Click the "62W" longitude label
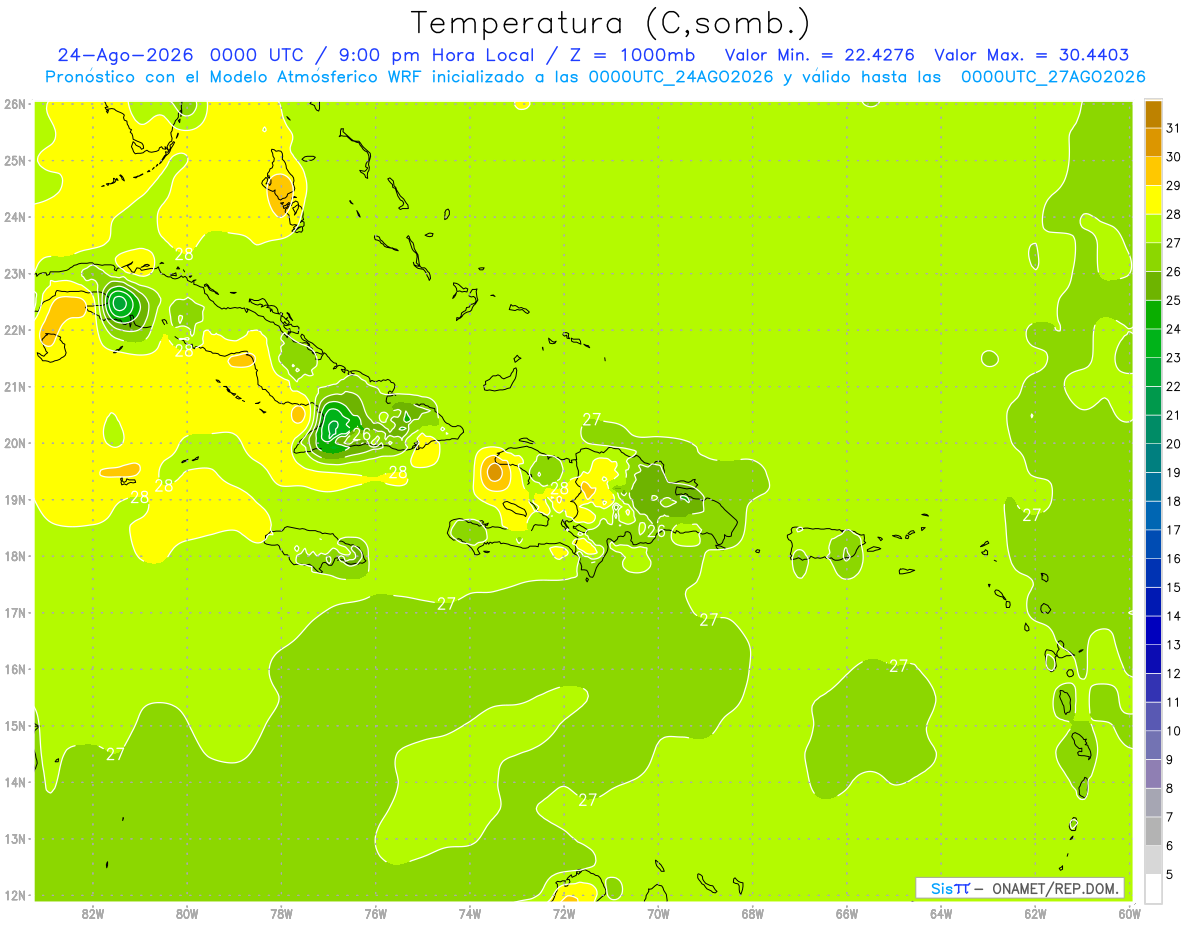Screen dimensions: 1200x927 1035,913
